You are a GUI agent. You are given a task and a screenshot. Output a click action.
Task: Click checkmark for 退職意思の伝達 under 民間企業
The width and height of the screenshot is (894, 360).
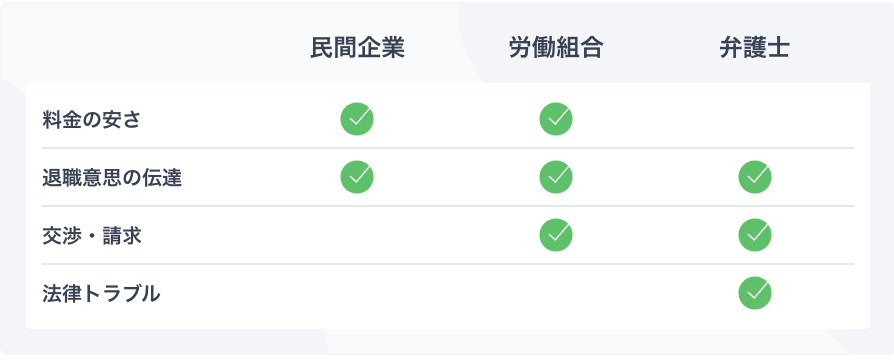(357, 177)
